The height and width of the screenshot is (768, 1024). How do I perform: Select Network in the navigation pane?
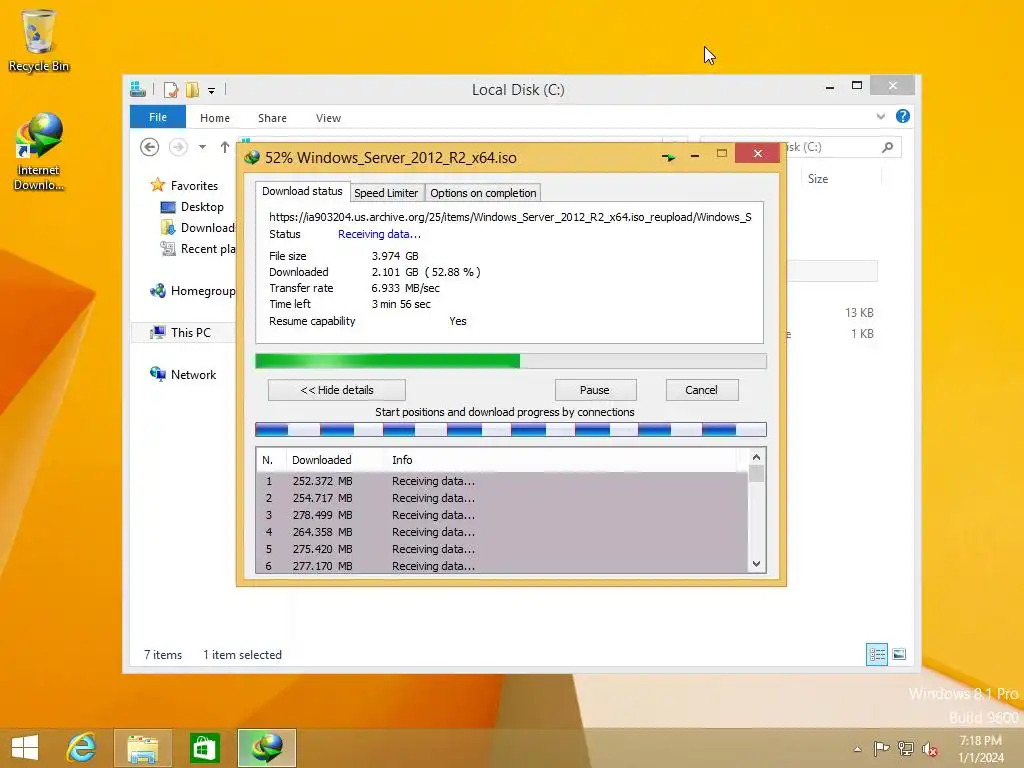[183, 374]
